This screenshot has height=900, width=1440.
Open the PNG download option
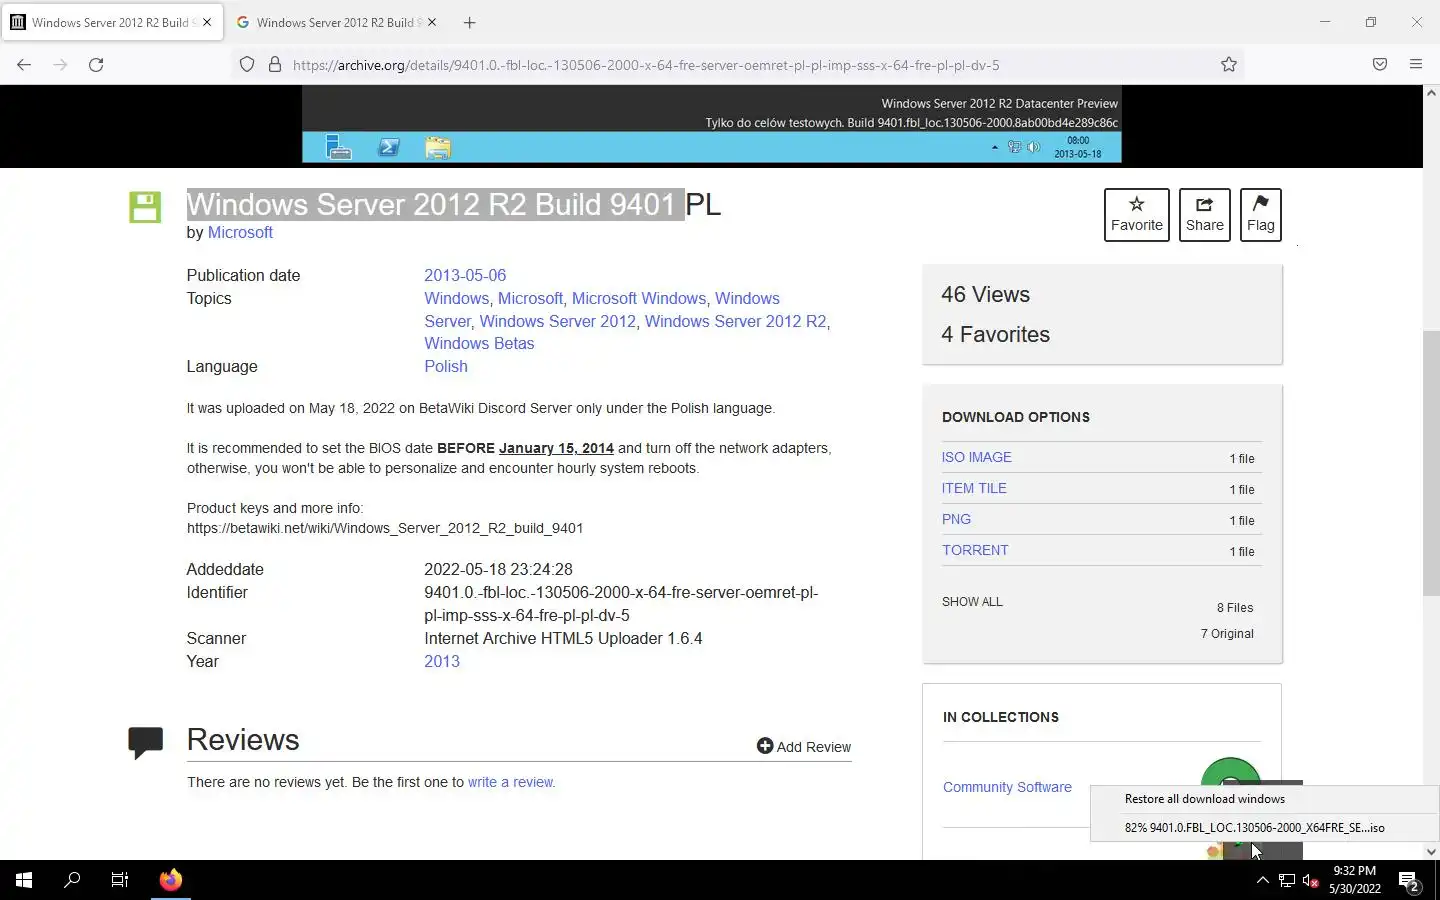pos(956,519)
